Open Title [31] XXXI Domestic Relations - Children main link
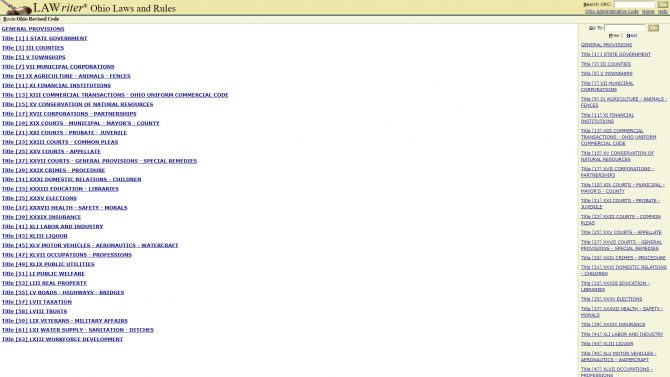670x377 pixels. [71, 180]
